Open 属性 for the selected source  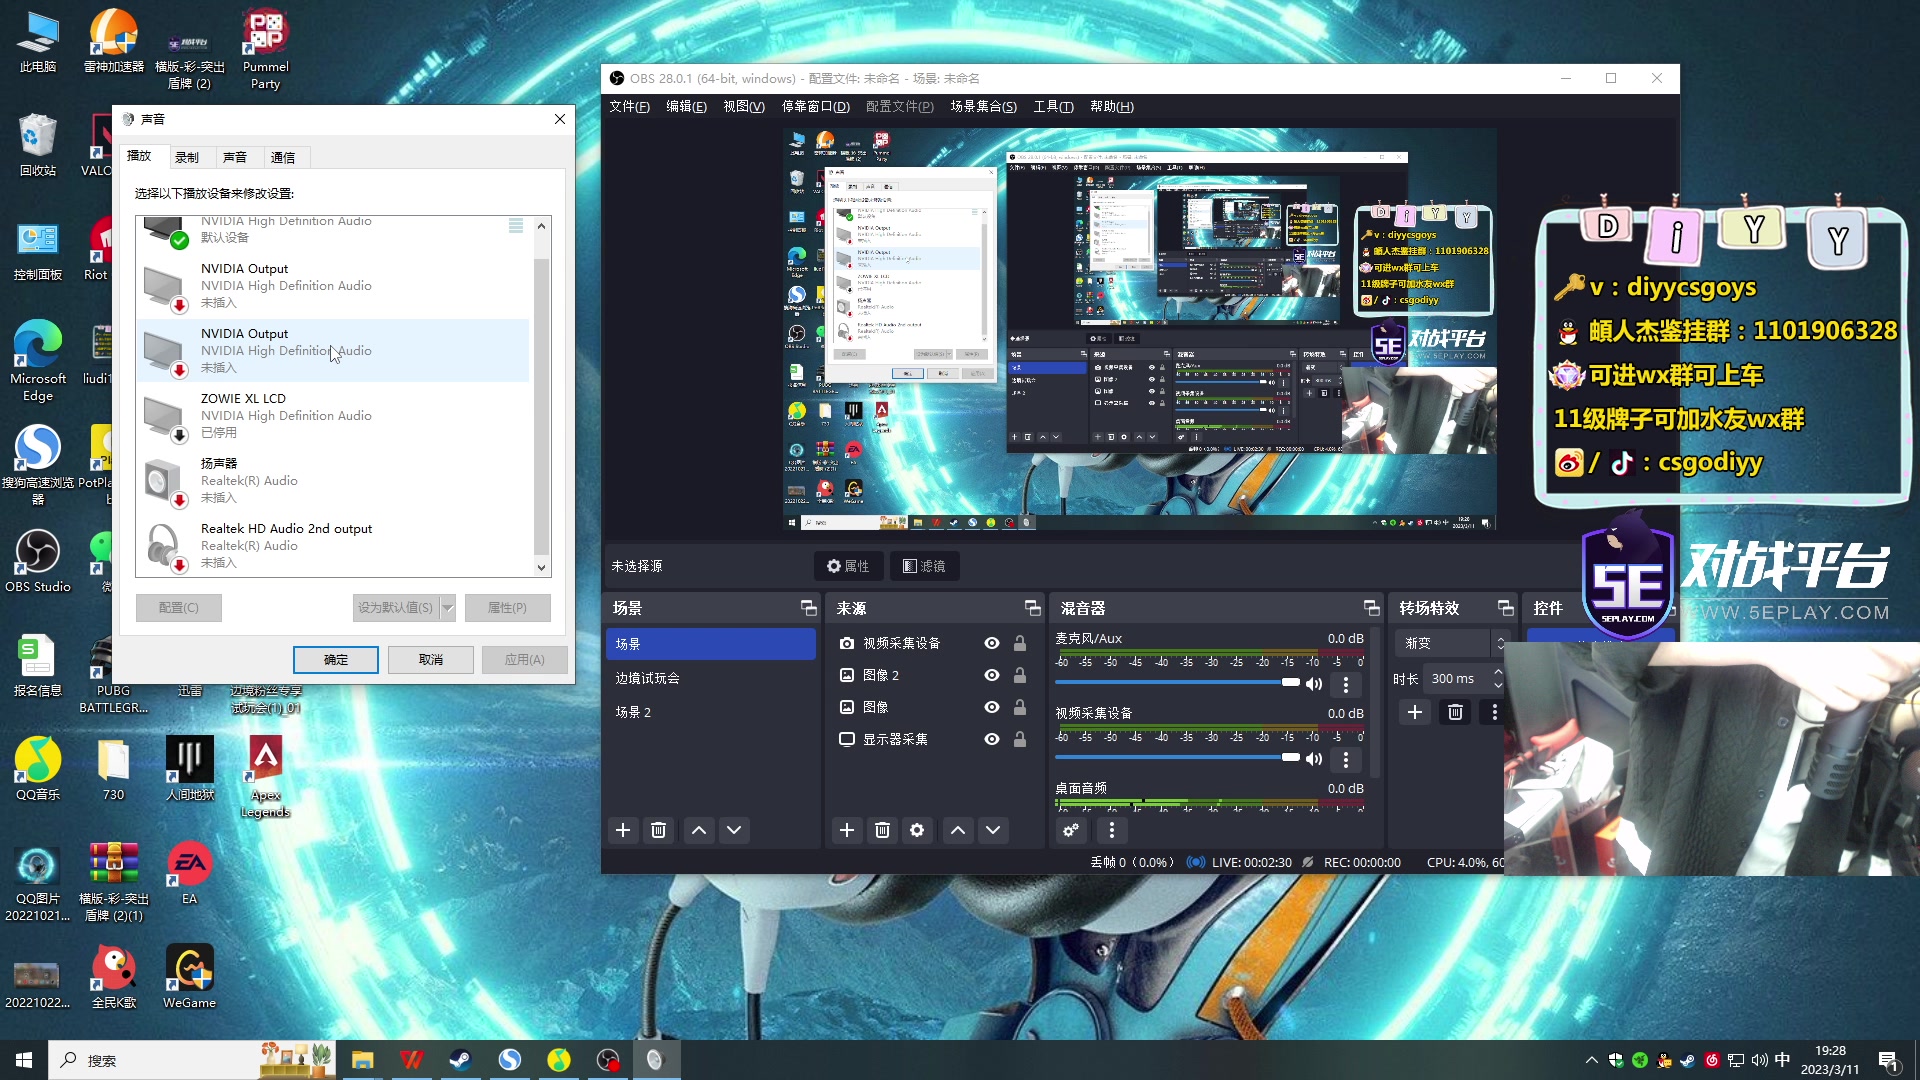[848, 566]
